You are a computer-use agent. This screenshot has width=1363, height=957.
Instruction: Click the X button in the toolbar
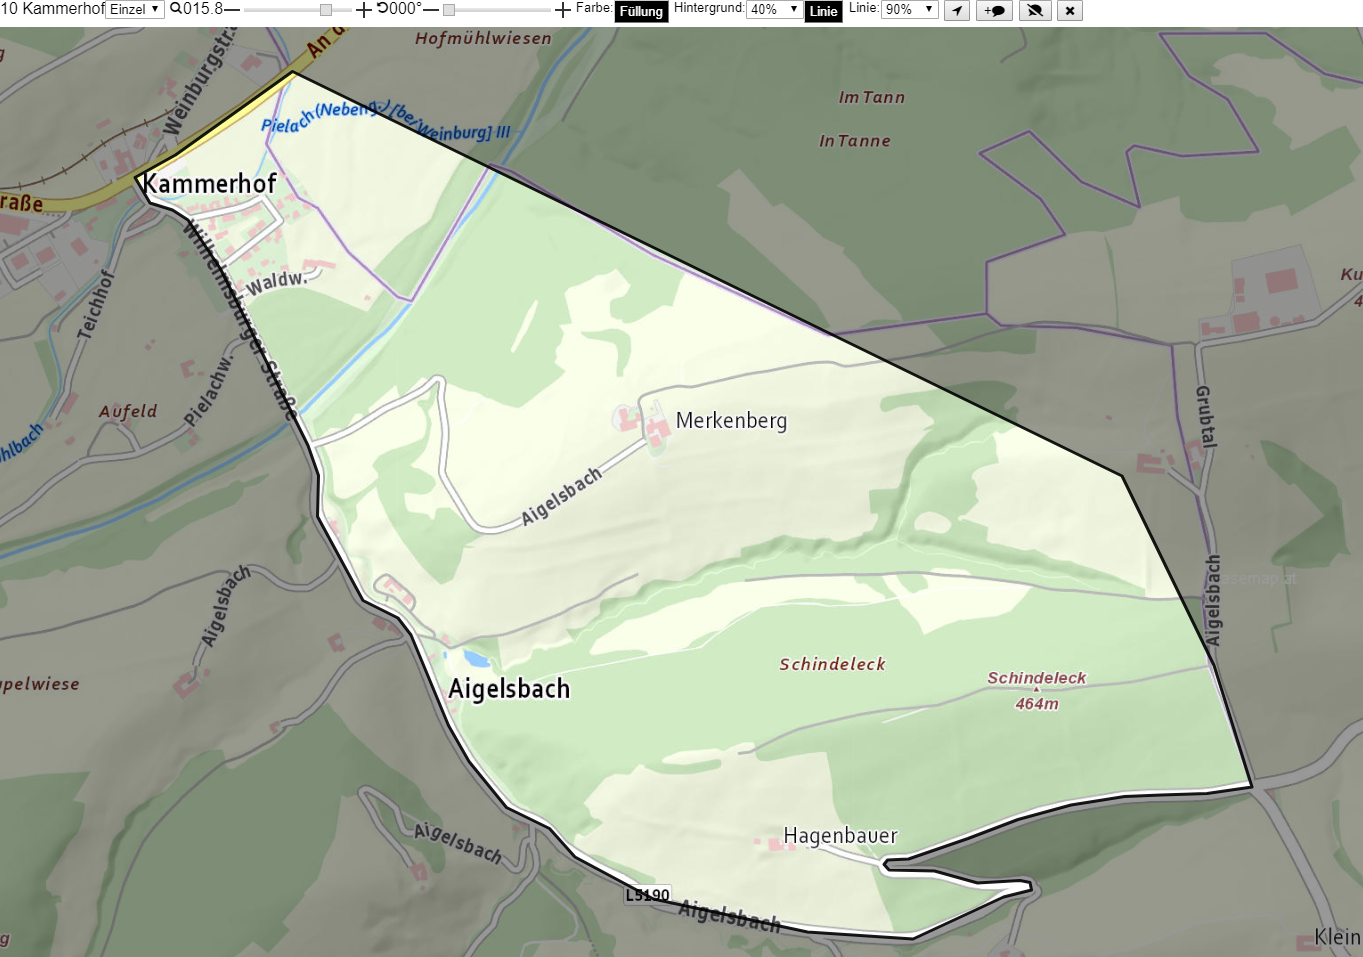click(x=1070, y=11)
